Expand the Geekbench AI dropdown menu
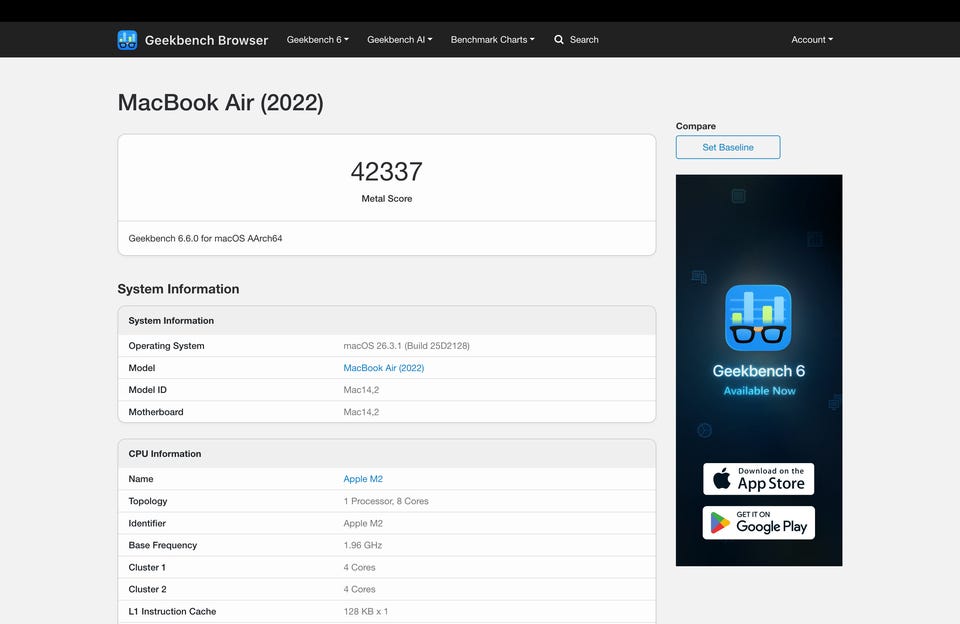This screenshot has height=624, width=960. click(400, 40)
